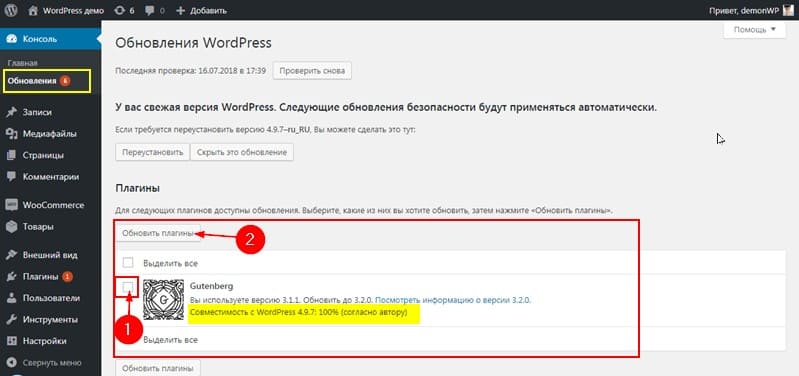Click the collapse menu arrow icon

click(x=12, y=363)
